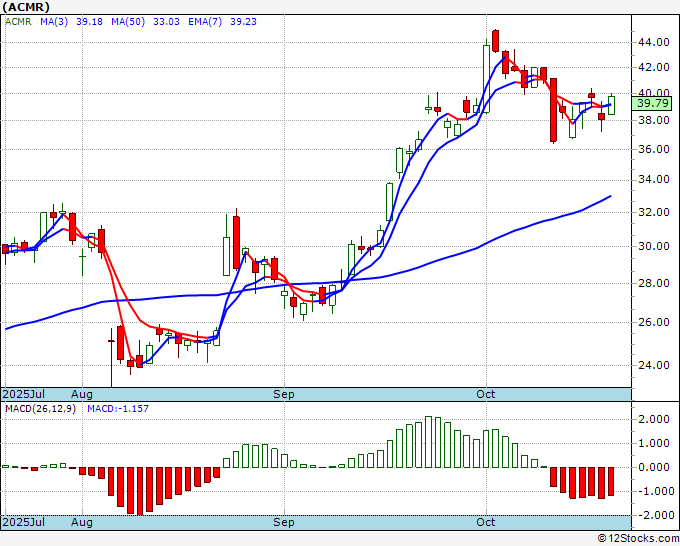This screenshot has width=680, height=546.
Task: Click the Aug label on MACD axis
Action: pos(82,522)
